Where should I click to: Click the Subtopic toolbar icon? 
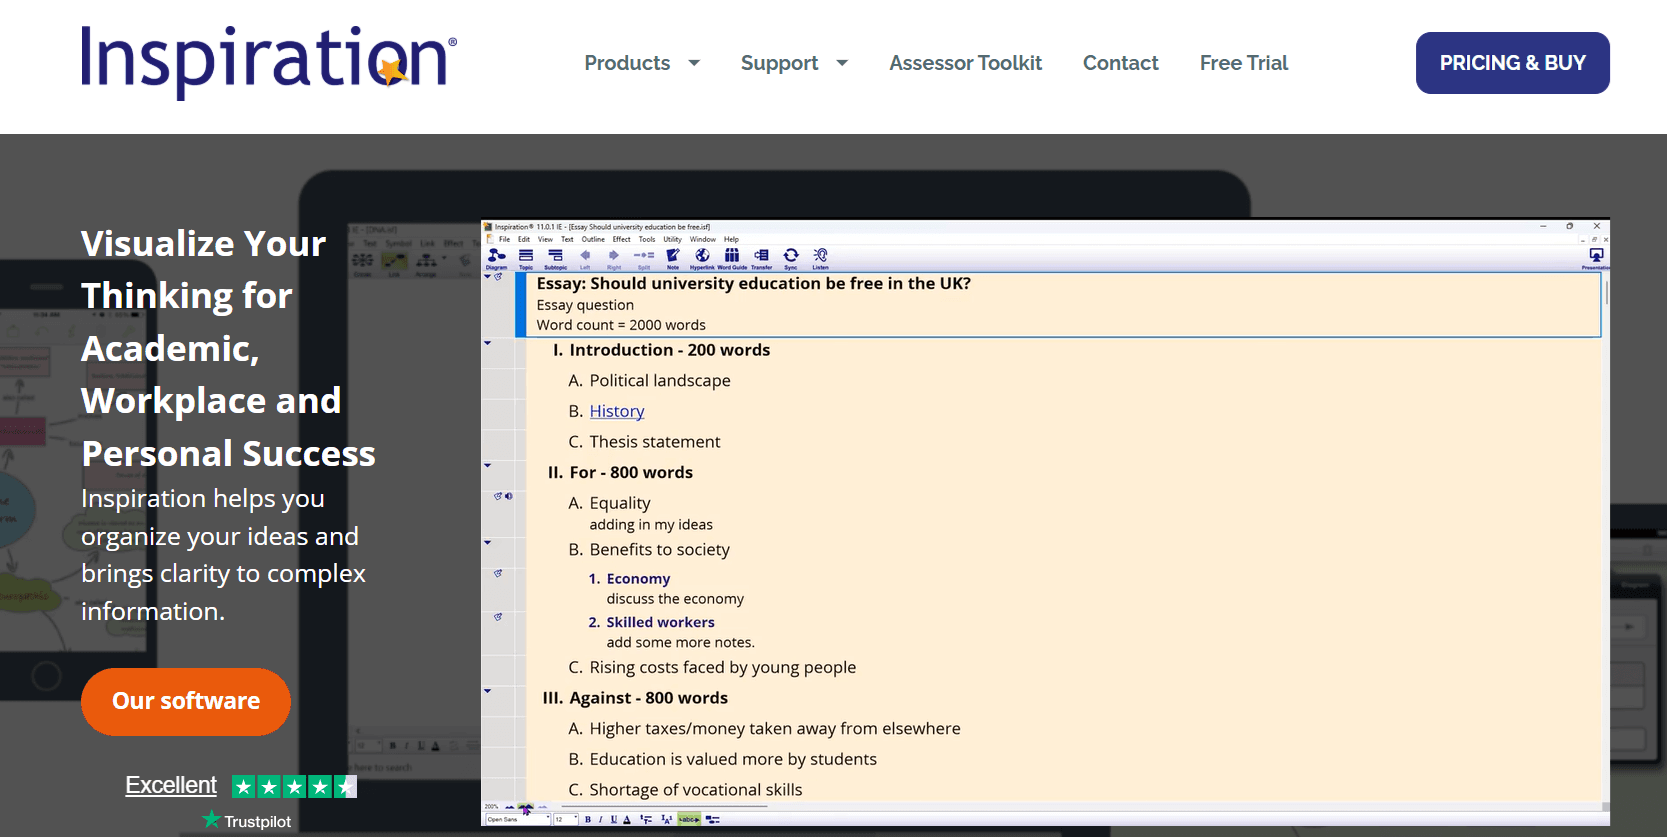555,256
